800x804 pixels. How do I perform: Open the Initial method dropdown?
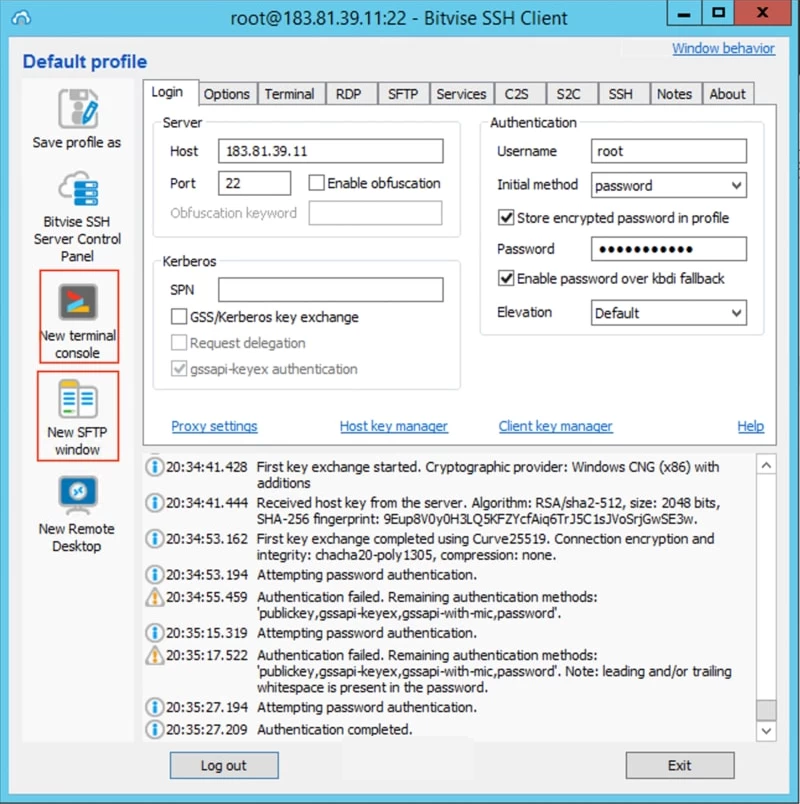(x=669, y=185)
